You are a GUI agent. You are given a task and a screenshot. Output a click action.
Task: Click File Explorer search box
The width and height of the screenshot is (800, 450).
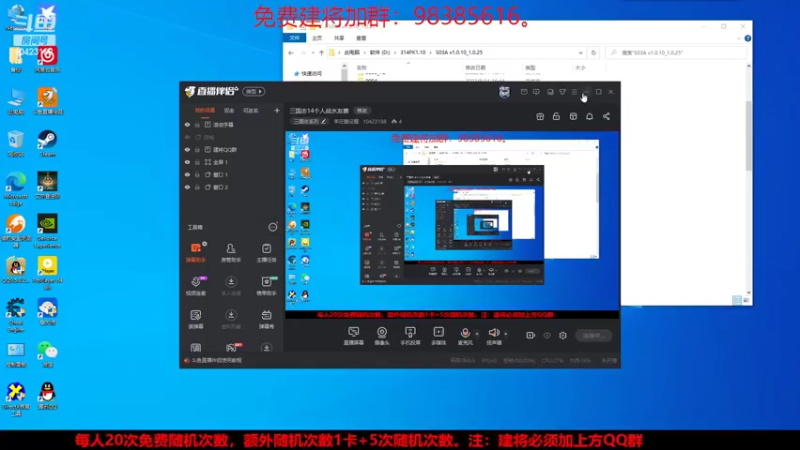point(676,53)
